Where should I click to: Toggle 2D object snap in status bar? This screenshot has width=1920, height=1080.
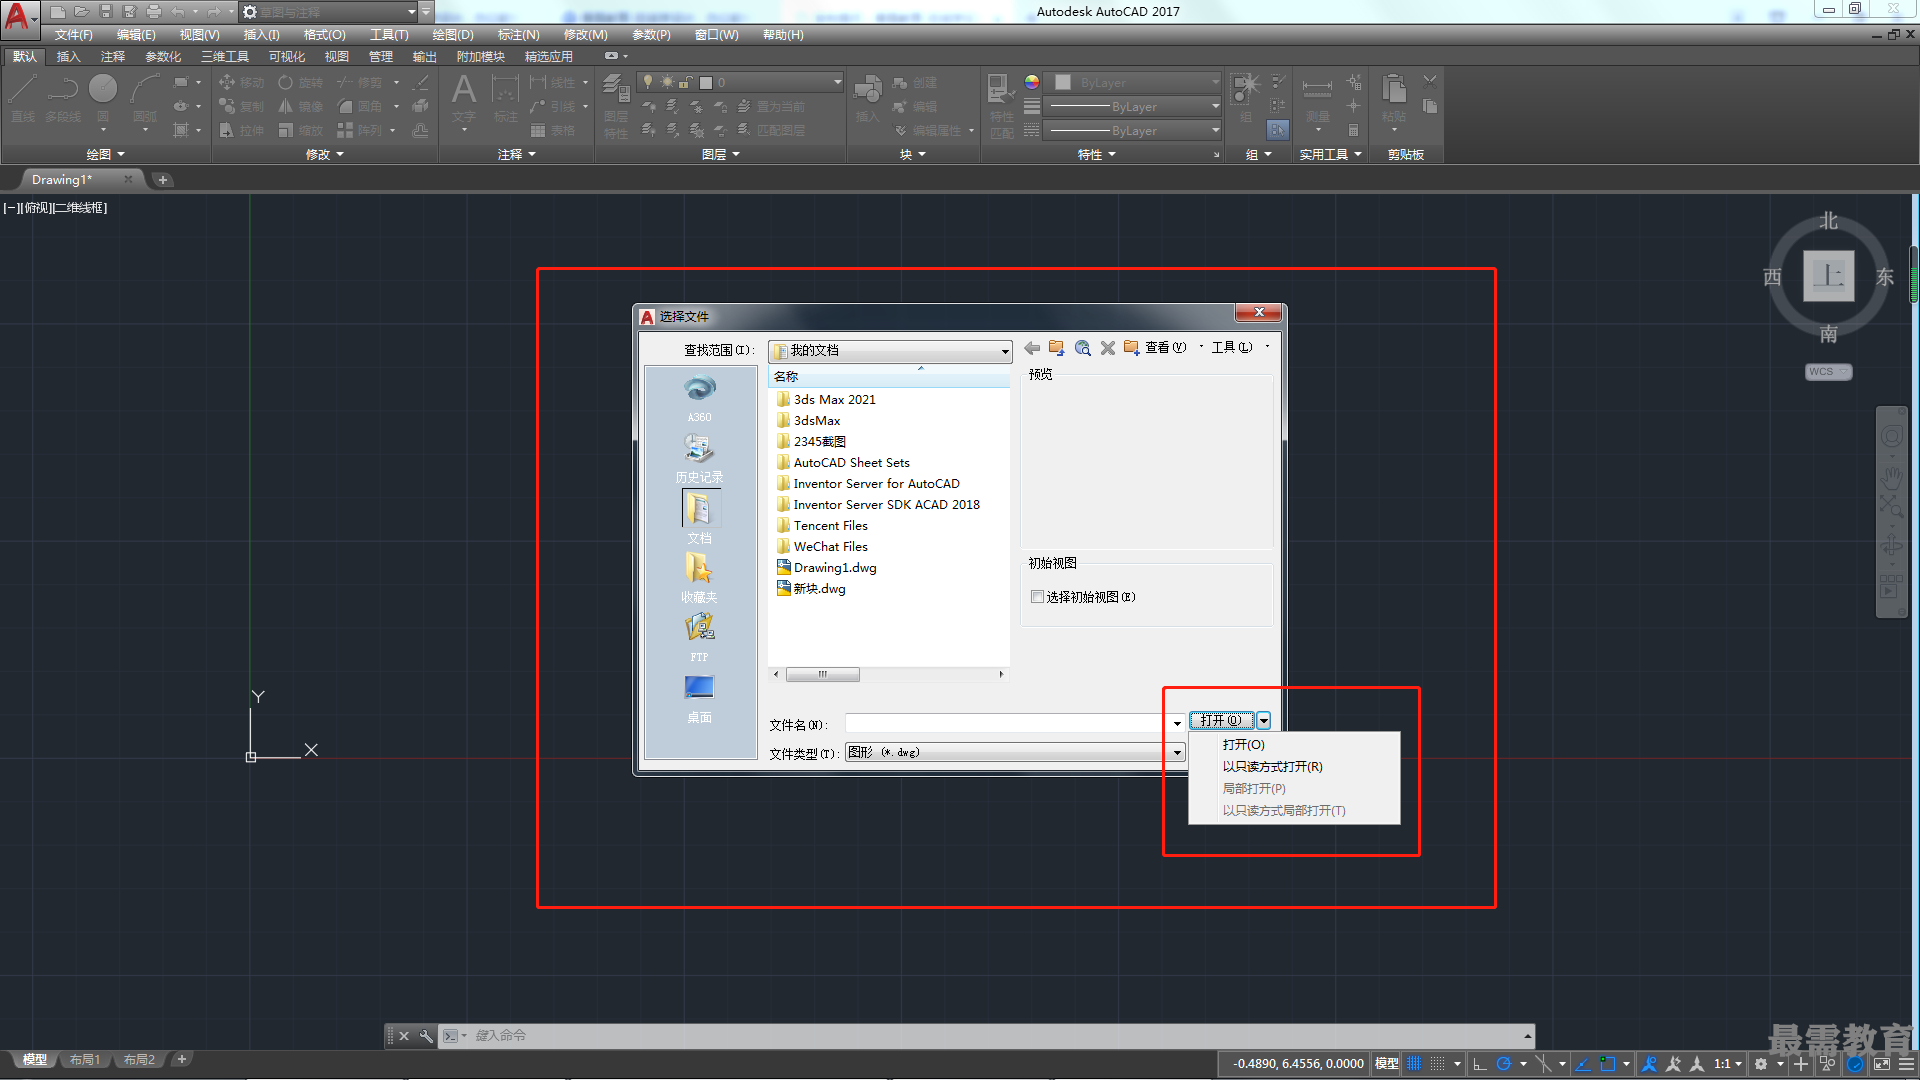1608,1064
